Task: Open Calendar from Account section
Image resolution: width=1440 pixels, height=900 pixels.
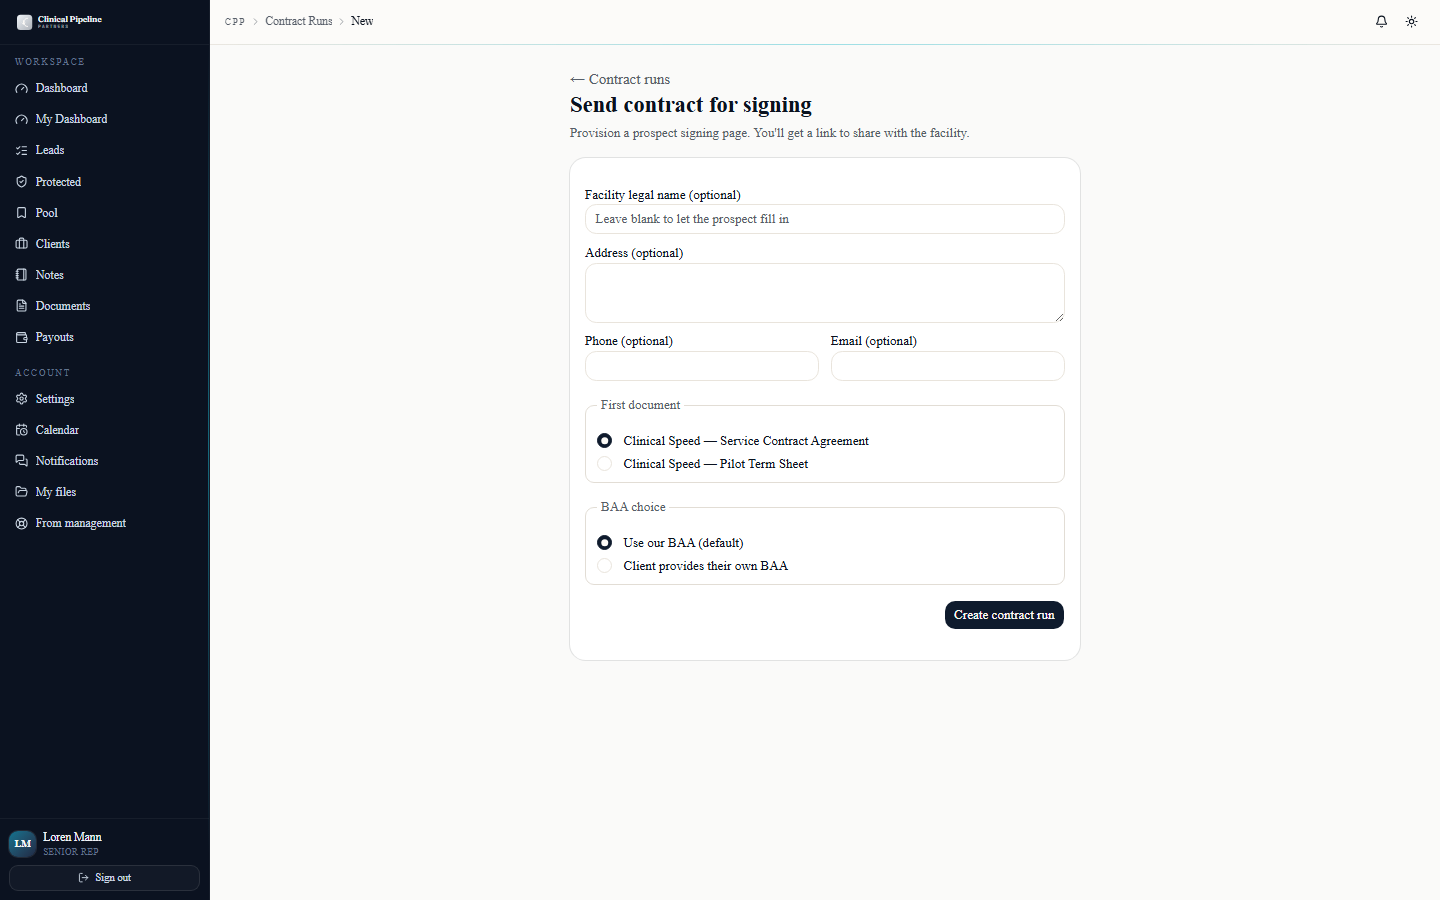Action: 105,430
